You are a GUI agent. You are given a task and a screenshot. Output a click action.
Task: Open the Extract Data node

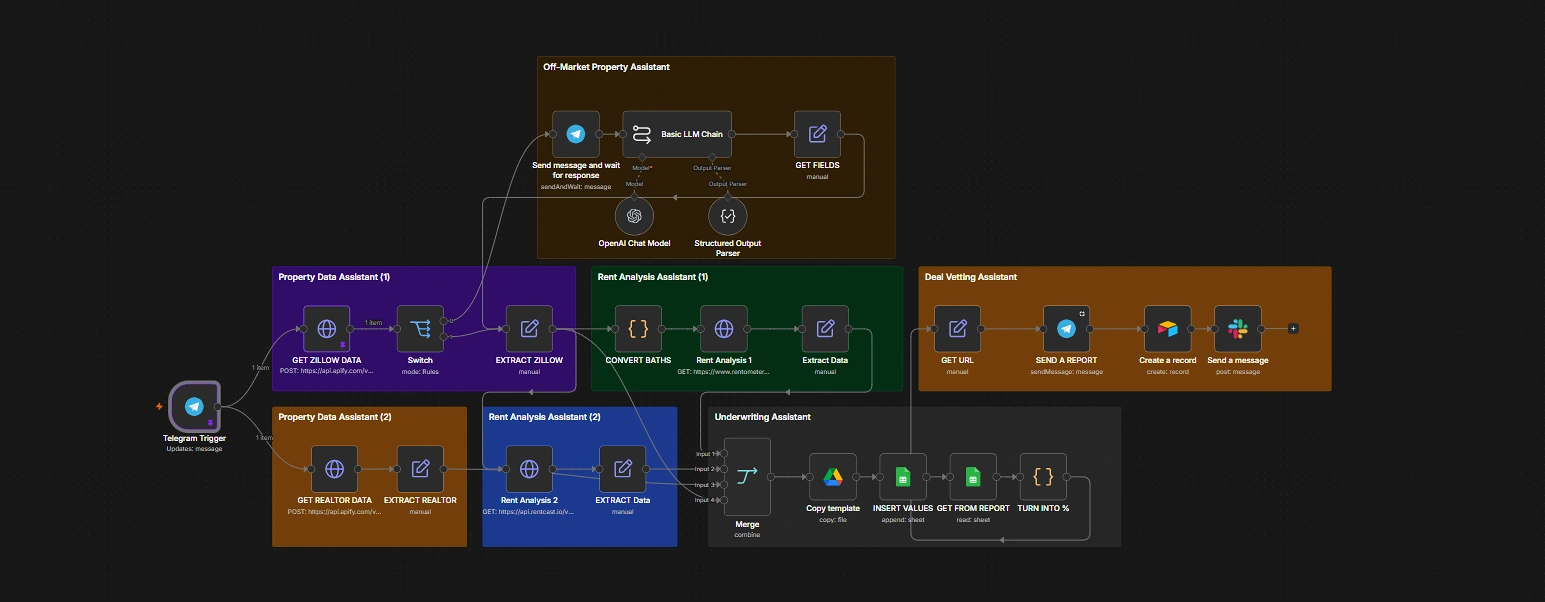click(825, 329)
